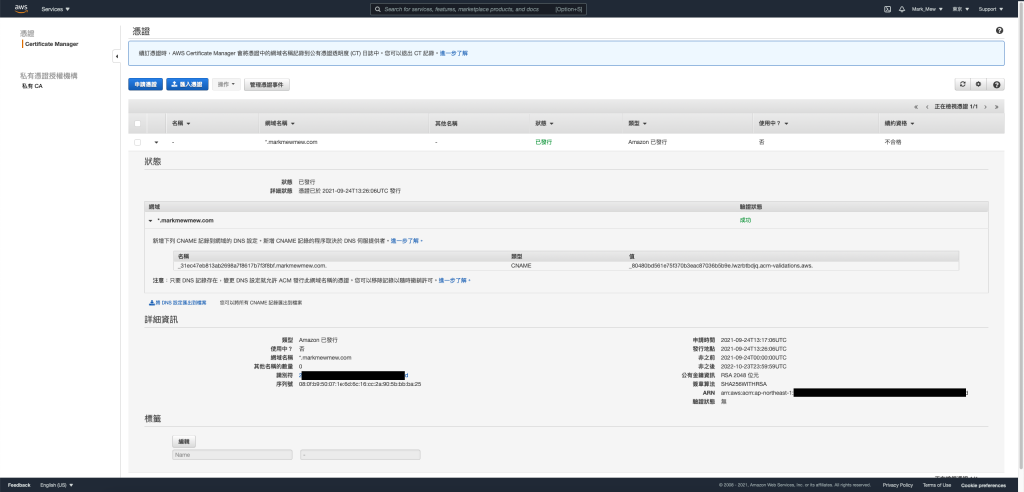Sort by the 類型 column header
1024x492 pixels.
click(x=637, y=123)
